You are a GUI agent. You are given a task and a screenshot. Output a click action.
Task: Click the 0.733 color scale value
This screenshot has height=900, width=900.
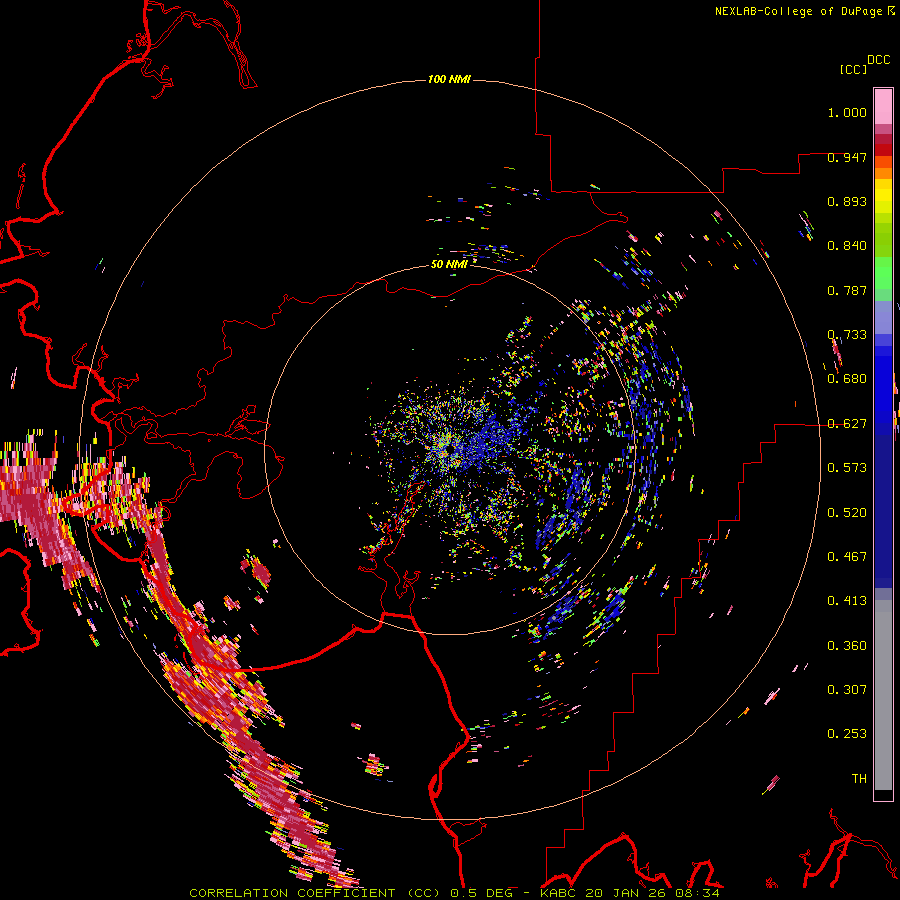847,335
